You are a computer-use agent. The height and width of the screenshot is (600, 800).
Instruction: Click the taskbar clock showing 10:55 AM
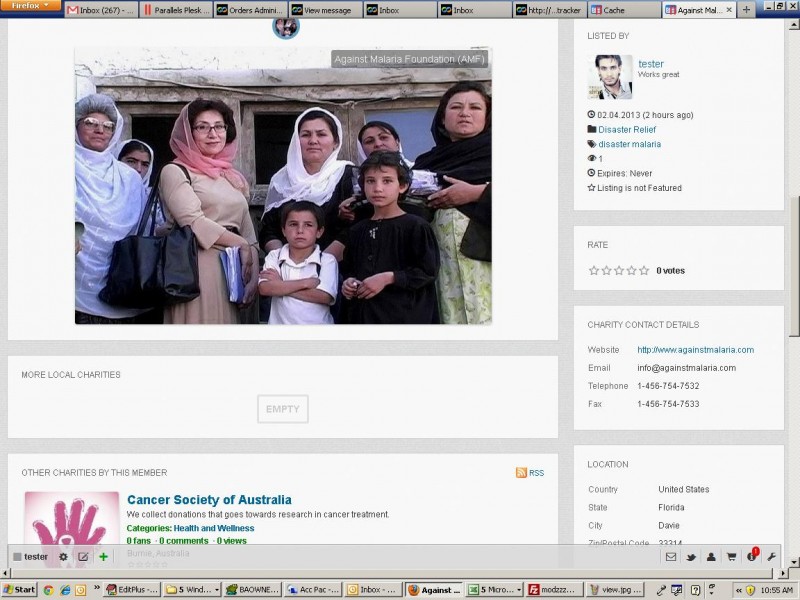[x=777, y=590]
